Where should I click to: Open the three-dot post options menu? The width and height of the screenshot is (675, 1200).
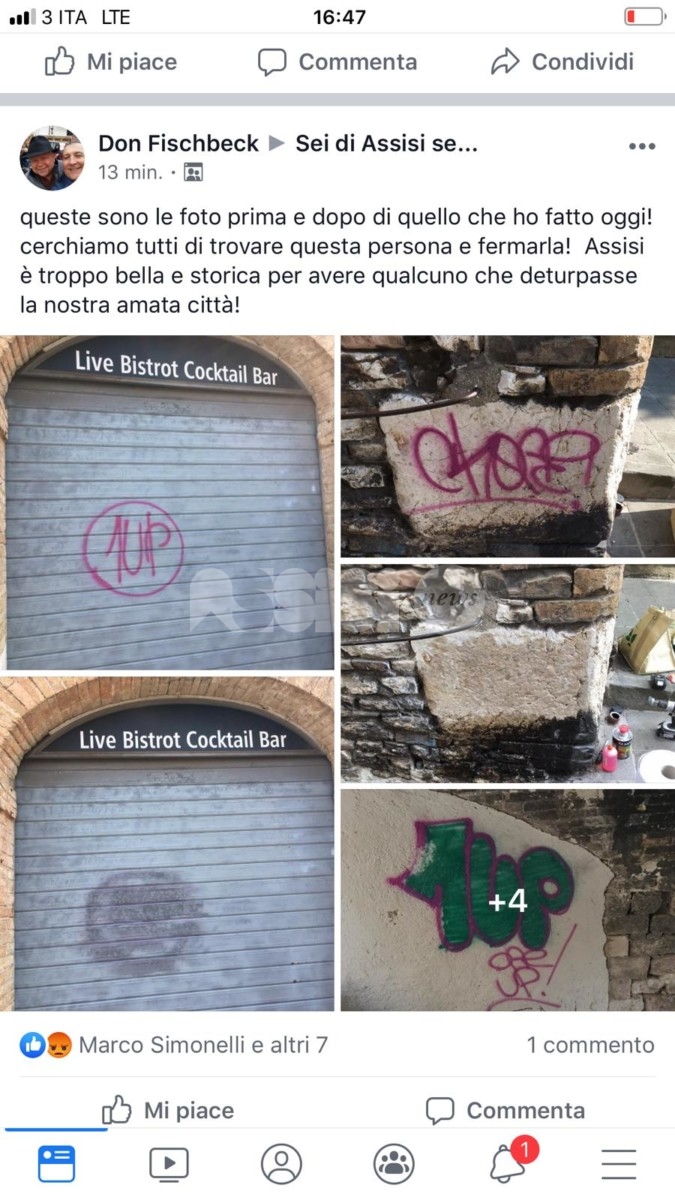641,146
